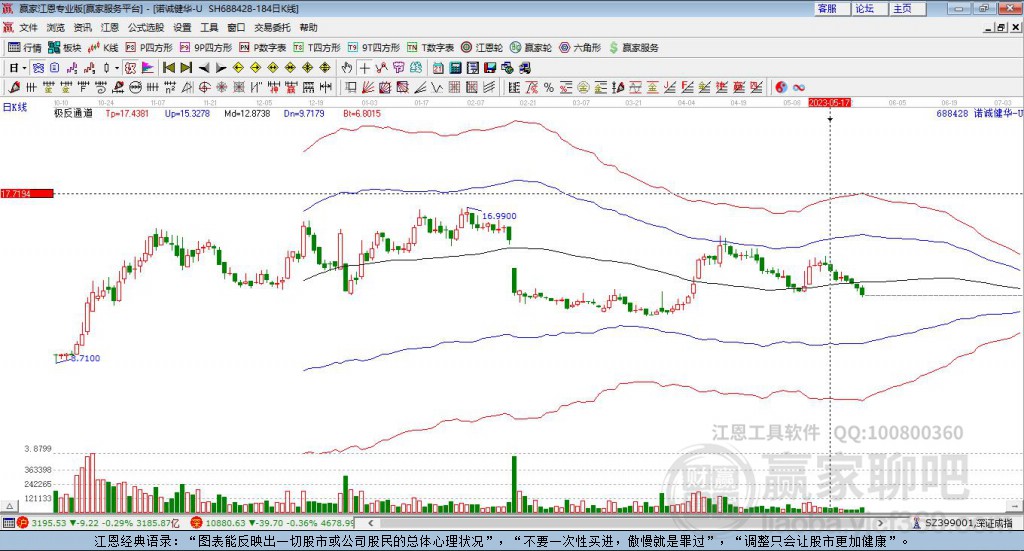The image size is (1024, 551).
Task: Click the 16.9900 high price label
Action: click(x=499, y=216)
